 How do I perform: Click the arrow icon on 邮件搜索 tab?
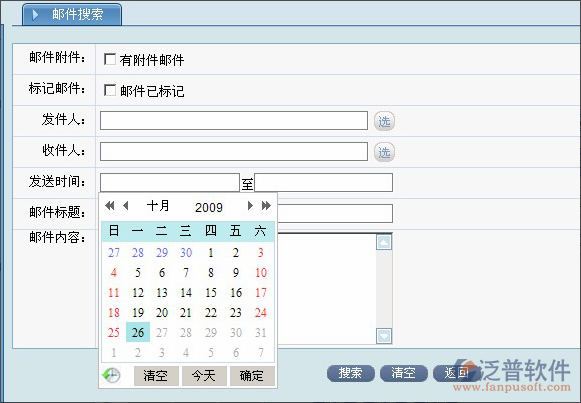click(x=35, y=15)
